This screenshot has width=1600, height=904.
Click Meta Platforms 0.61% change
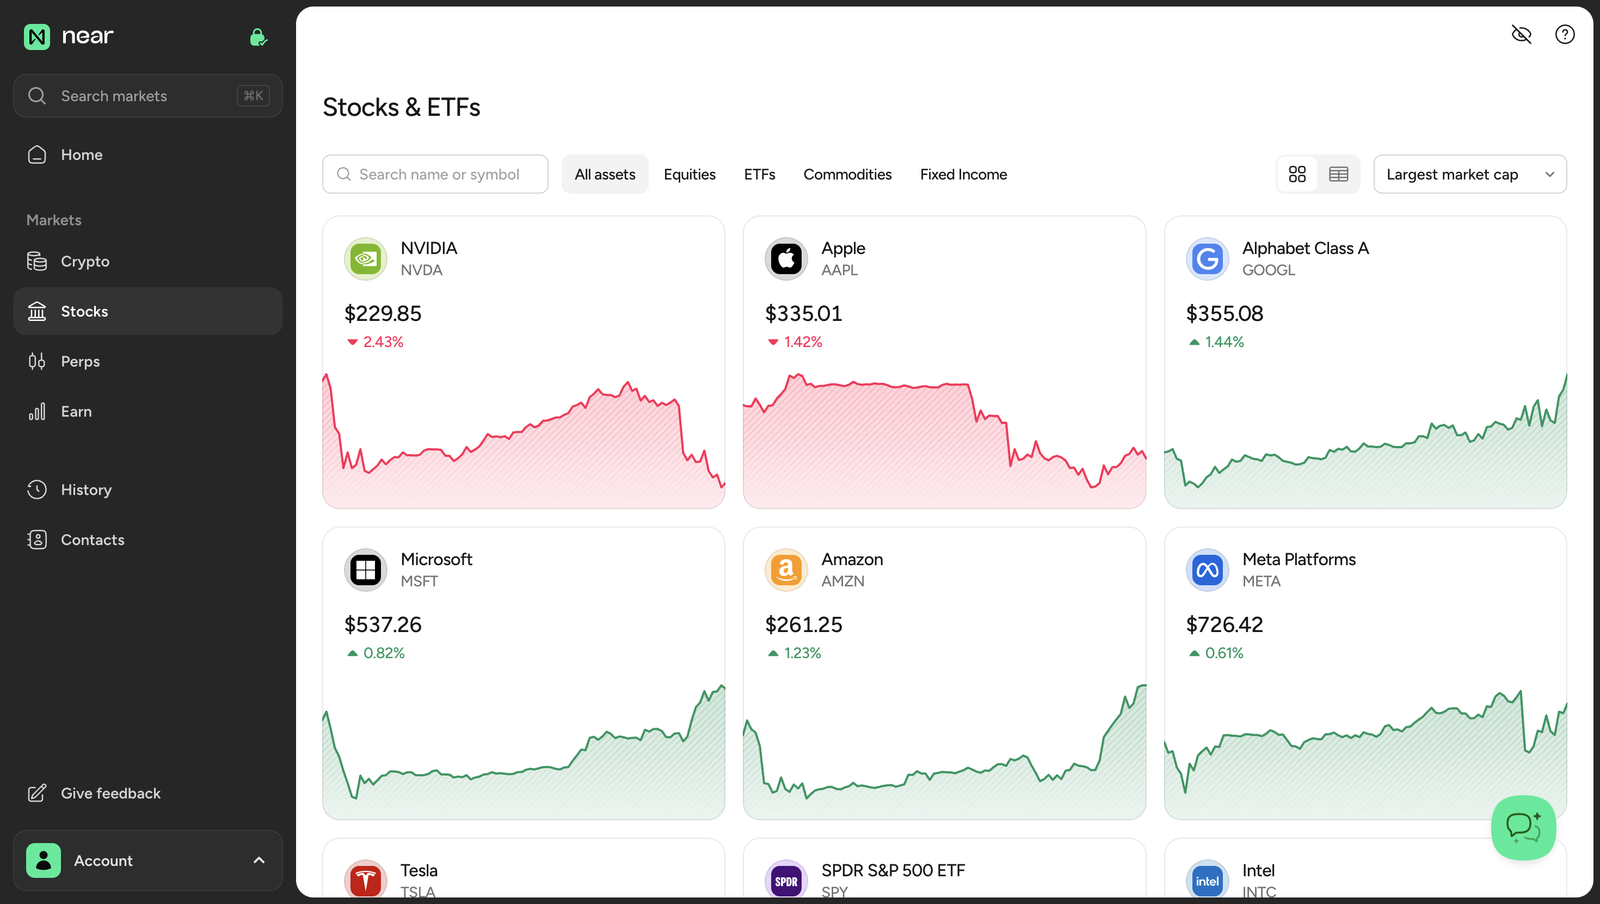tap(1216, 653)
